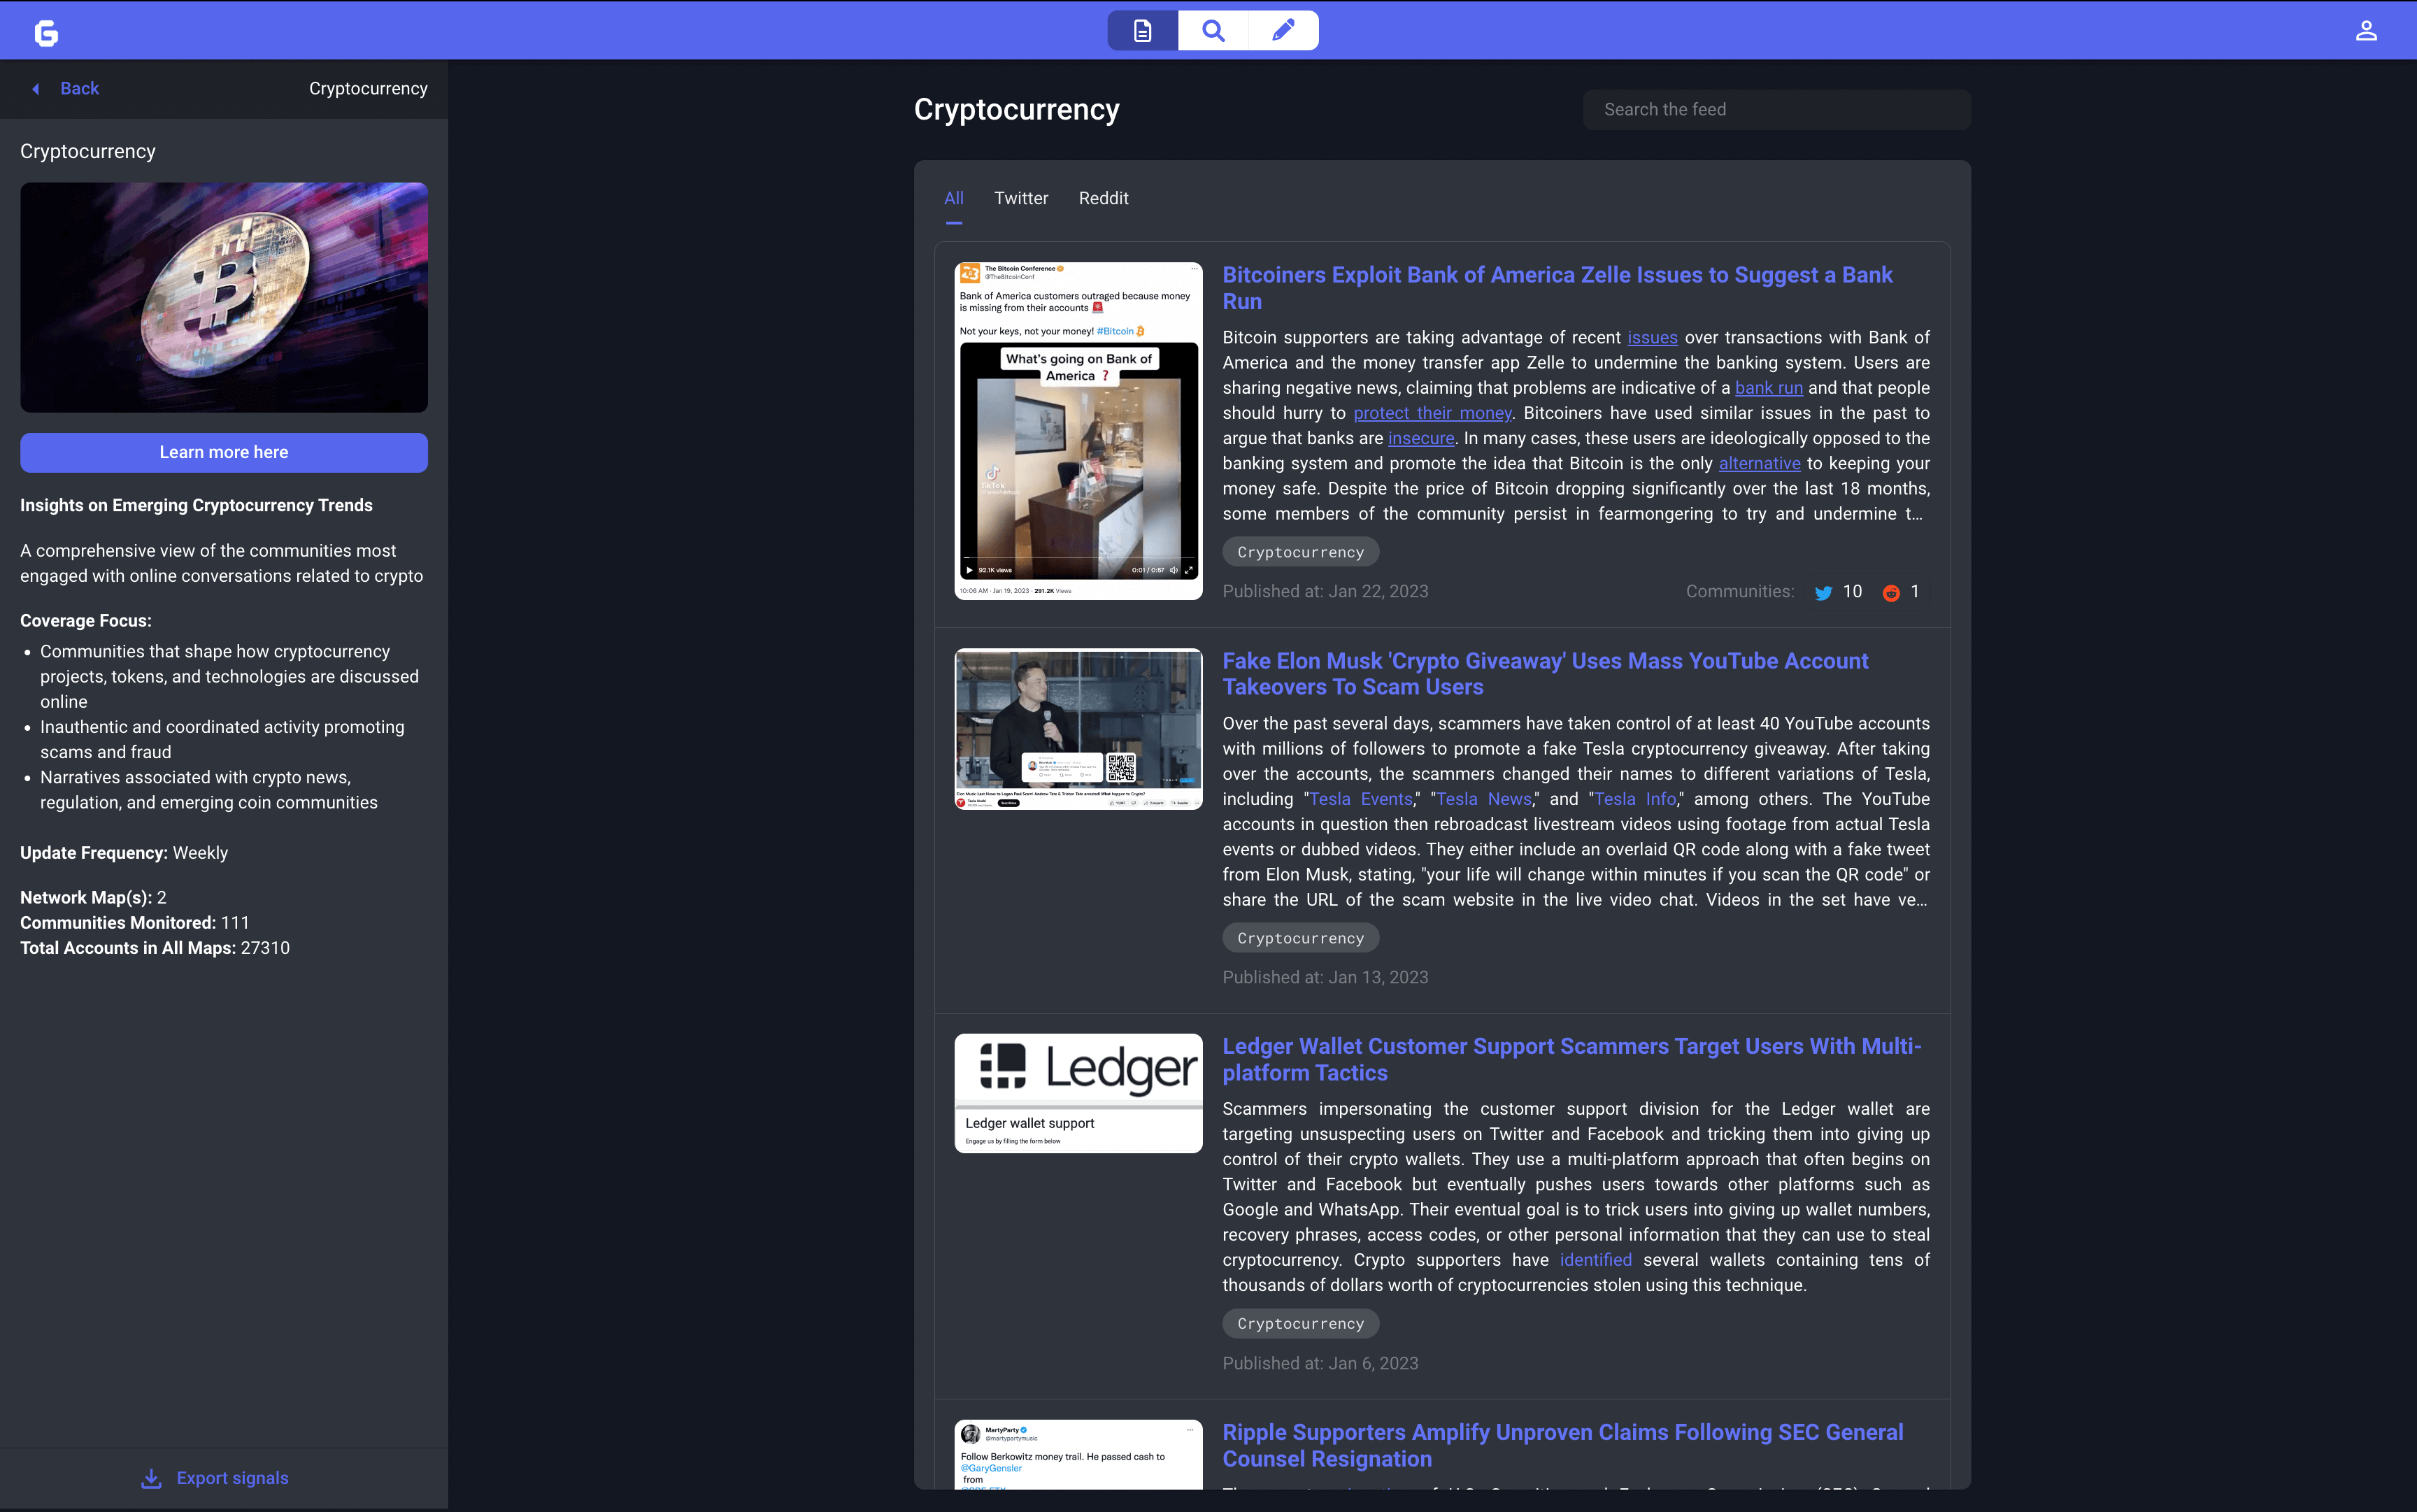Click 'Communities Monitored: 111' text
The width and height of the screenshot is (2417, 1512).
click(x=135, y=923)
